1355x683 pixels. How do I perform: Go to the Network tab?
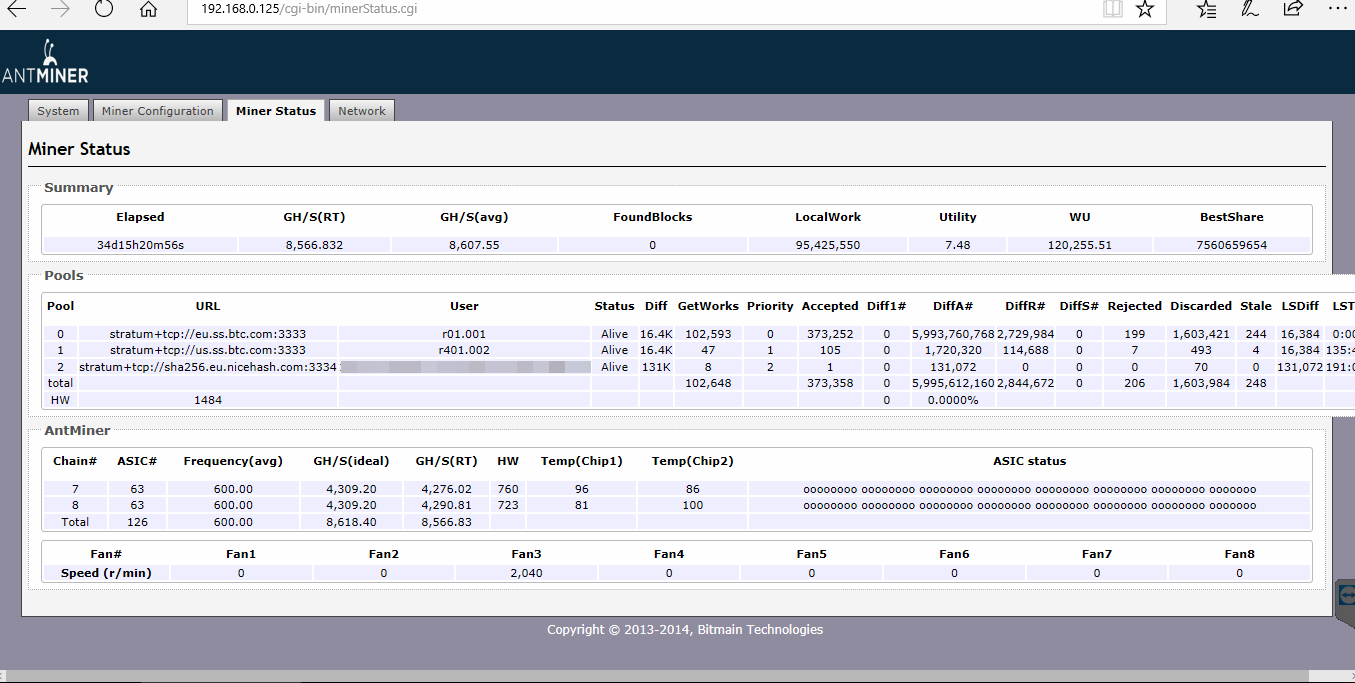click(362, 111)
